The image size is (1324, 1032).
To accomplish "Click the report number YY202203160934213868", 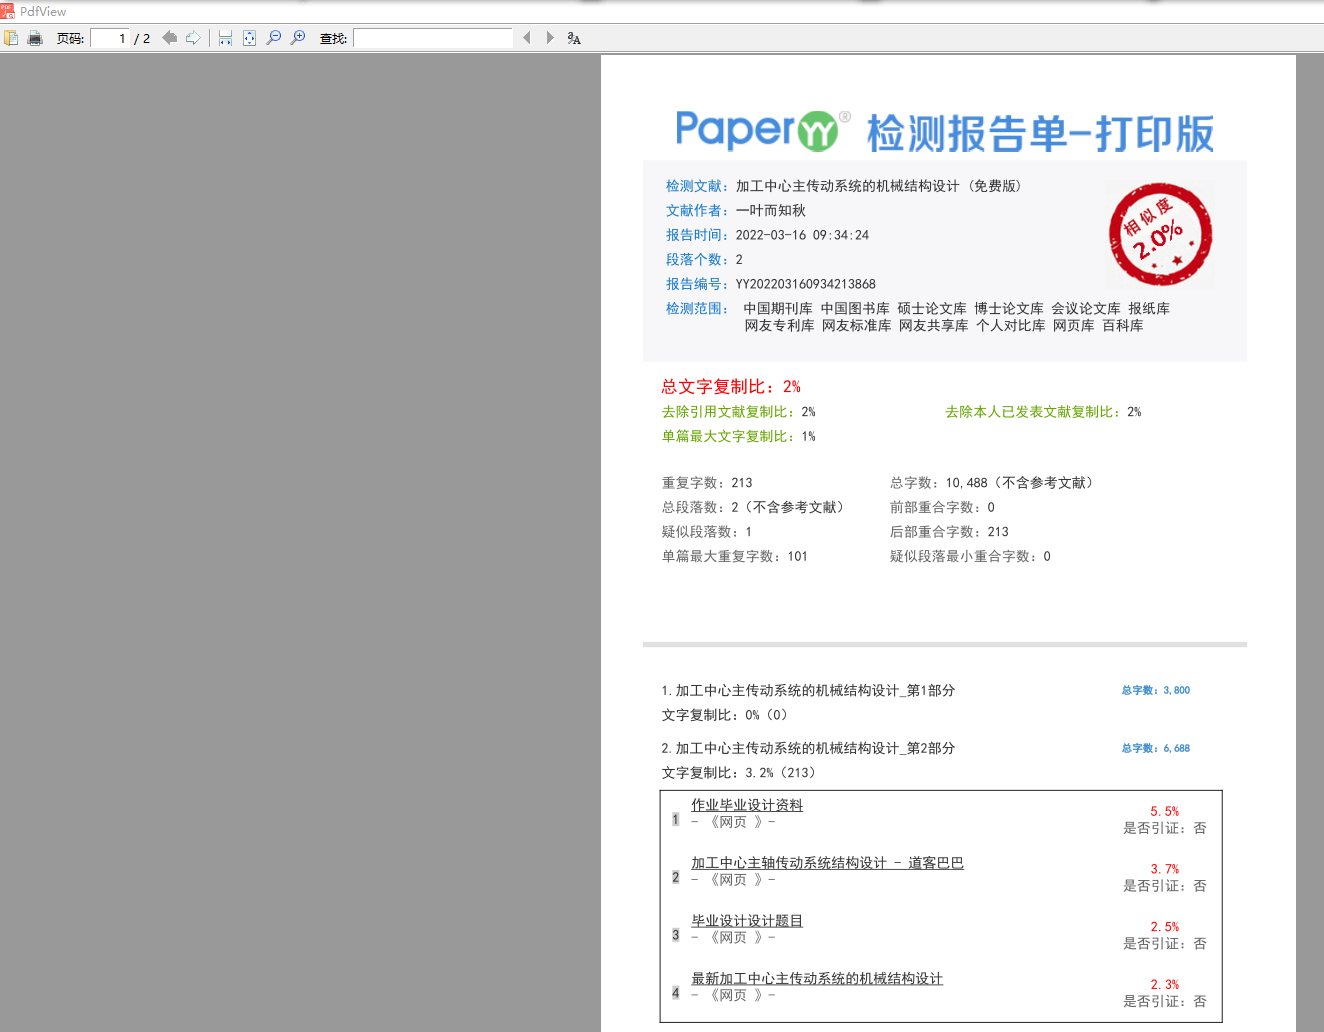I will pos(806,284).
